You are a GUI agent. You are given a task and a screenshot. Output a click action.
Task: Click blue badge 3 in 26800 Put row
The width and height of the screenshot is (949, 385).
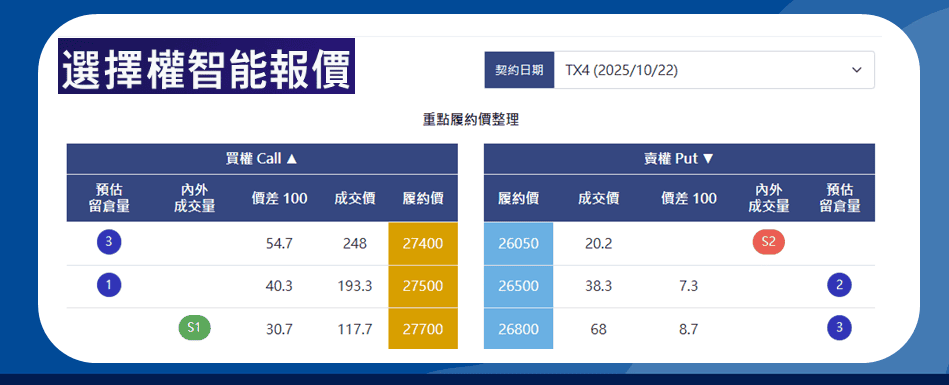tap(839, 328)
